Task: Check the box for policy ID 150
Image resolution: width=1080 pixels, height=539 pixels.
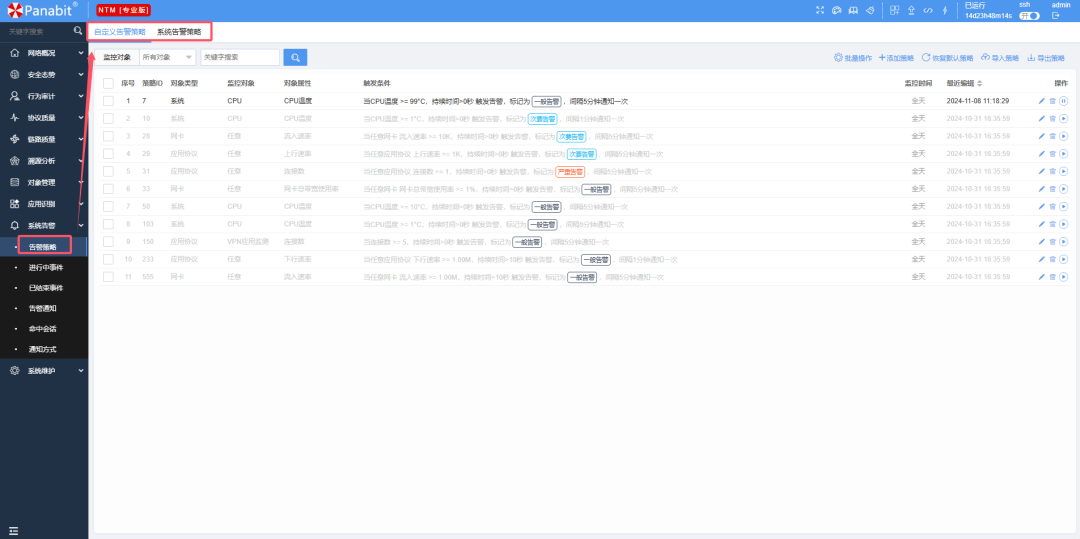Action: click(108, 242)
